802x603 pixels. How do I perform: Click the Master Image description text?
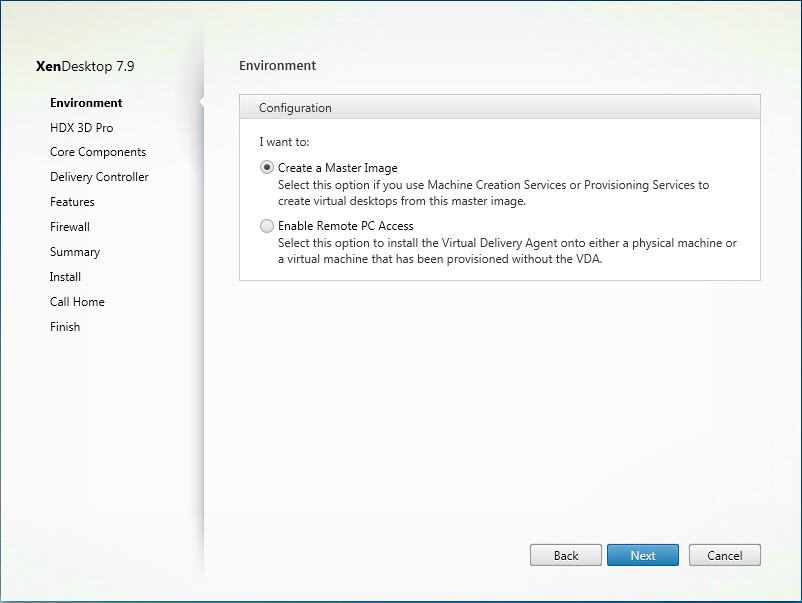(x=493, y=193)
